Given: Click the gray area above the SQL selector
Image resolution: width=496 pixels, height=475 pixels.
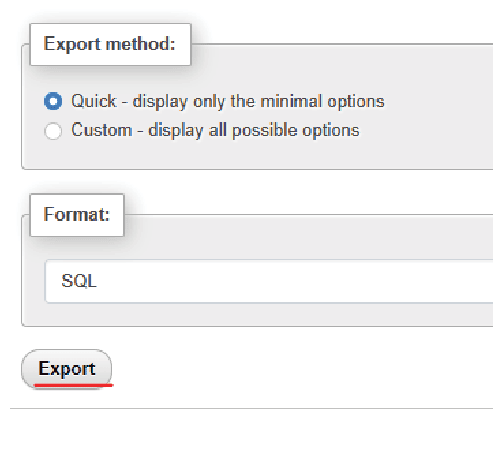Looking at the screenshot, I should coord(300,238).
